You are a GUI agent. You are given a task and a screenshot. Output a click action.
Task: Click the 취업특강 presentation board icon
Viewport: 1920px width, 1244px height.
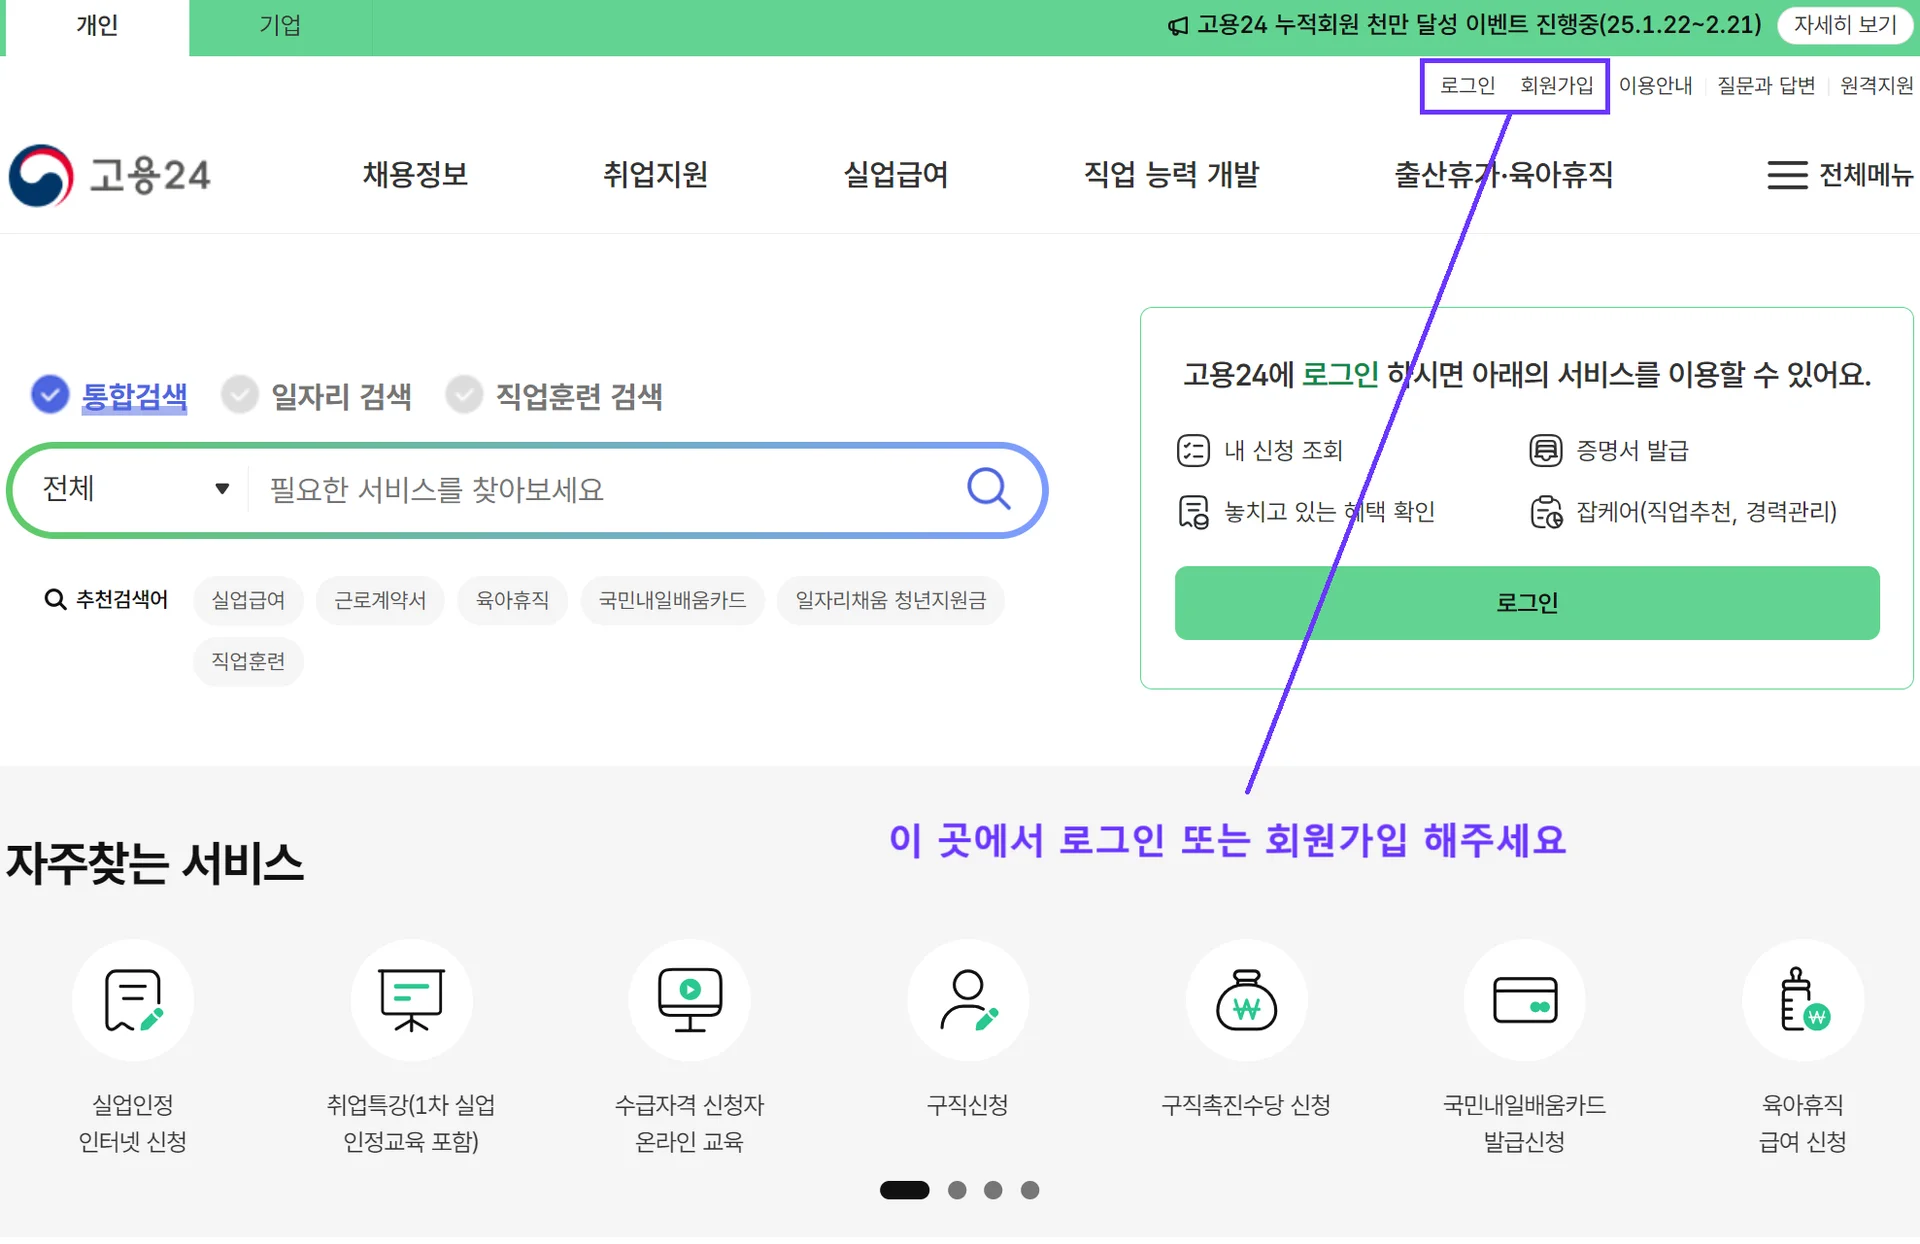(x=411, y=1000)
